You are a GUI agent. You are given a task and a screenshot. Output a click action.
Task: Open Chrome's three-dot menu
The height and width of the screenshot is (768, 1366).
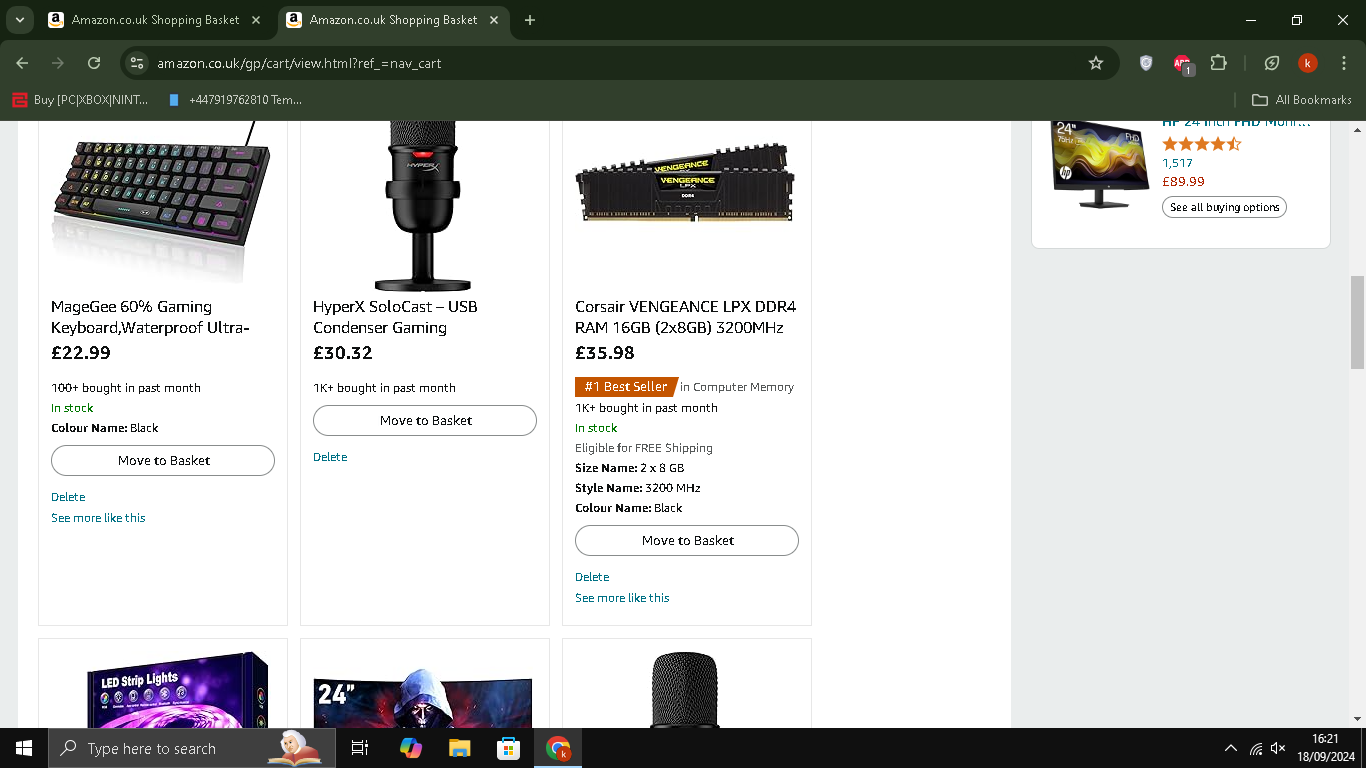pyautogui.click(x=1343, y=63)
